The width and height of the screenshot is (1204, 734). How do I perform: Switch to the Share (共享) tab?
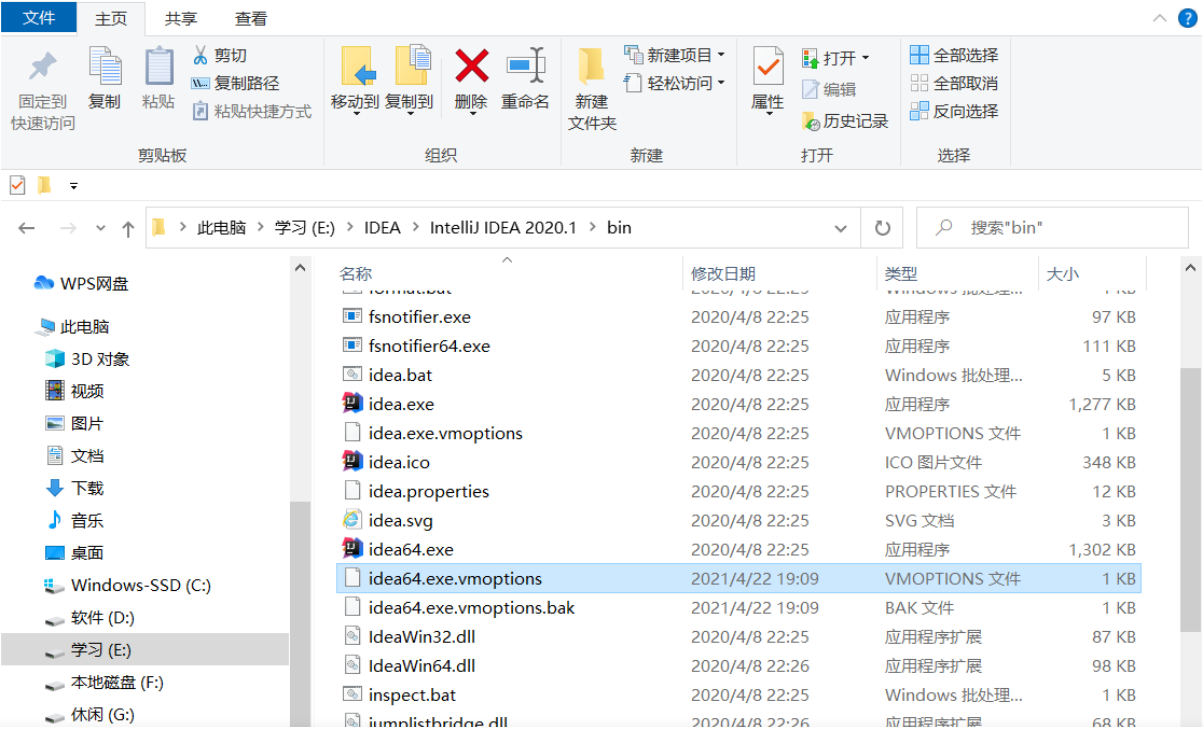pos(181,19)
